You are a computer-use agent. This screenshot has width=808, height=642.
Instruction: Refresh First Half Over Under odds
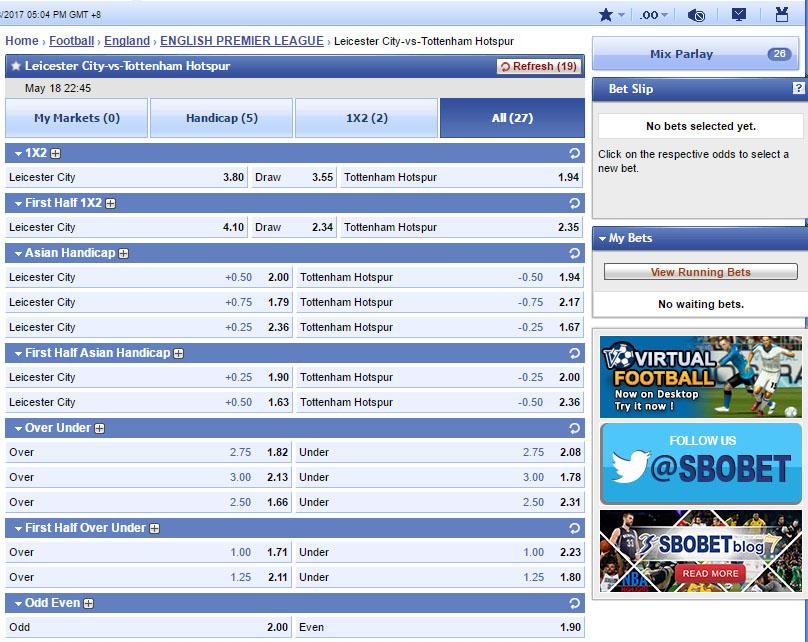(x=574, y=528)
